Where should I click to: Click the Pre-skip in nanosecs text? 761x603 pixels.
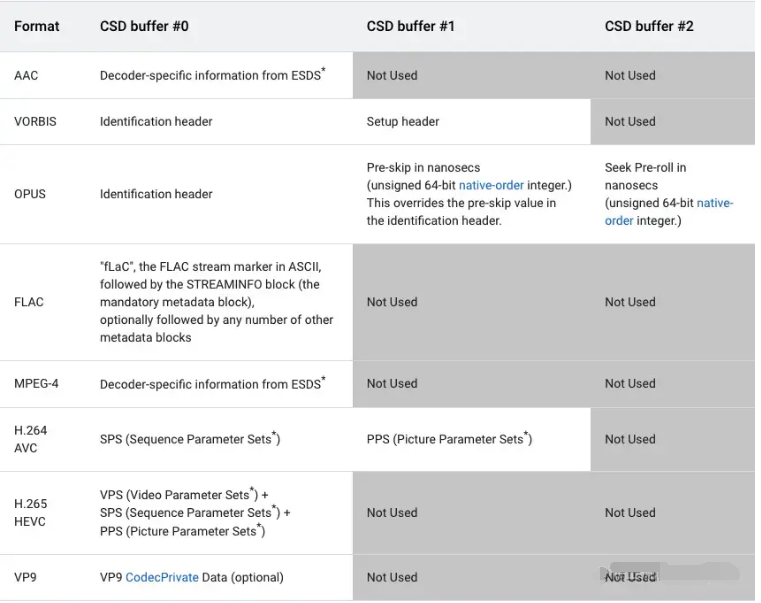pyautogui.click(x=423, y=168)
